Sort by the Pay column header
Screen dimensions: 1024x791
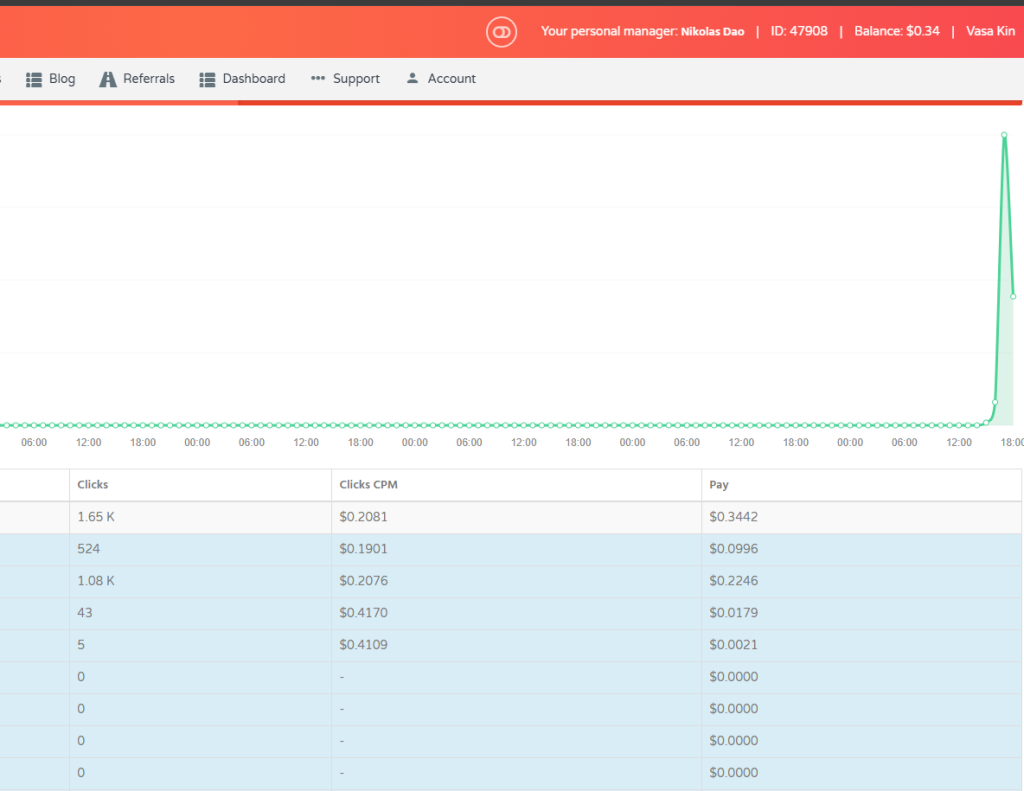pyautogui.click(x=861, y=485)
